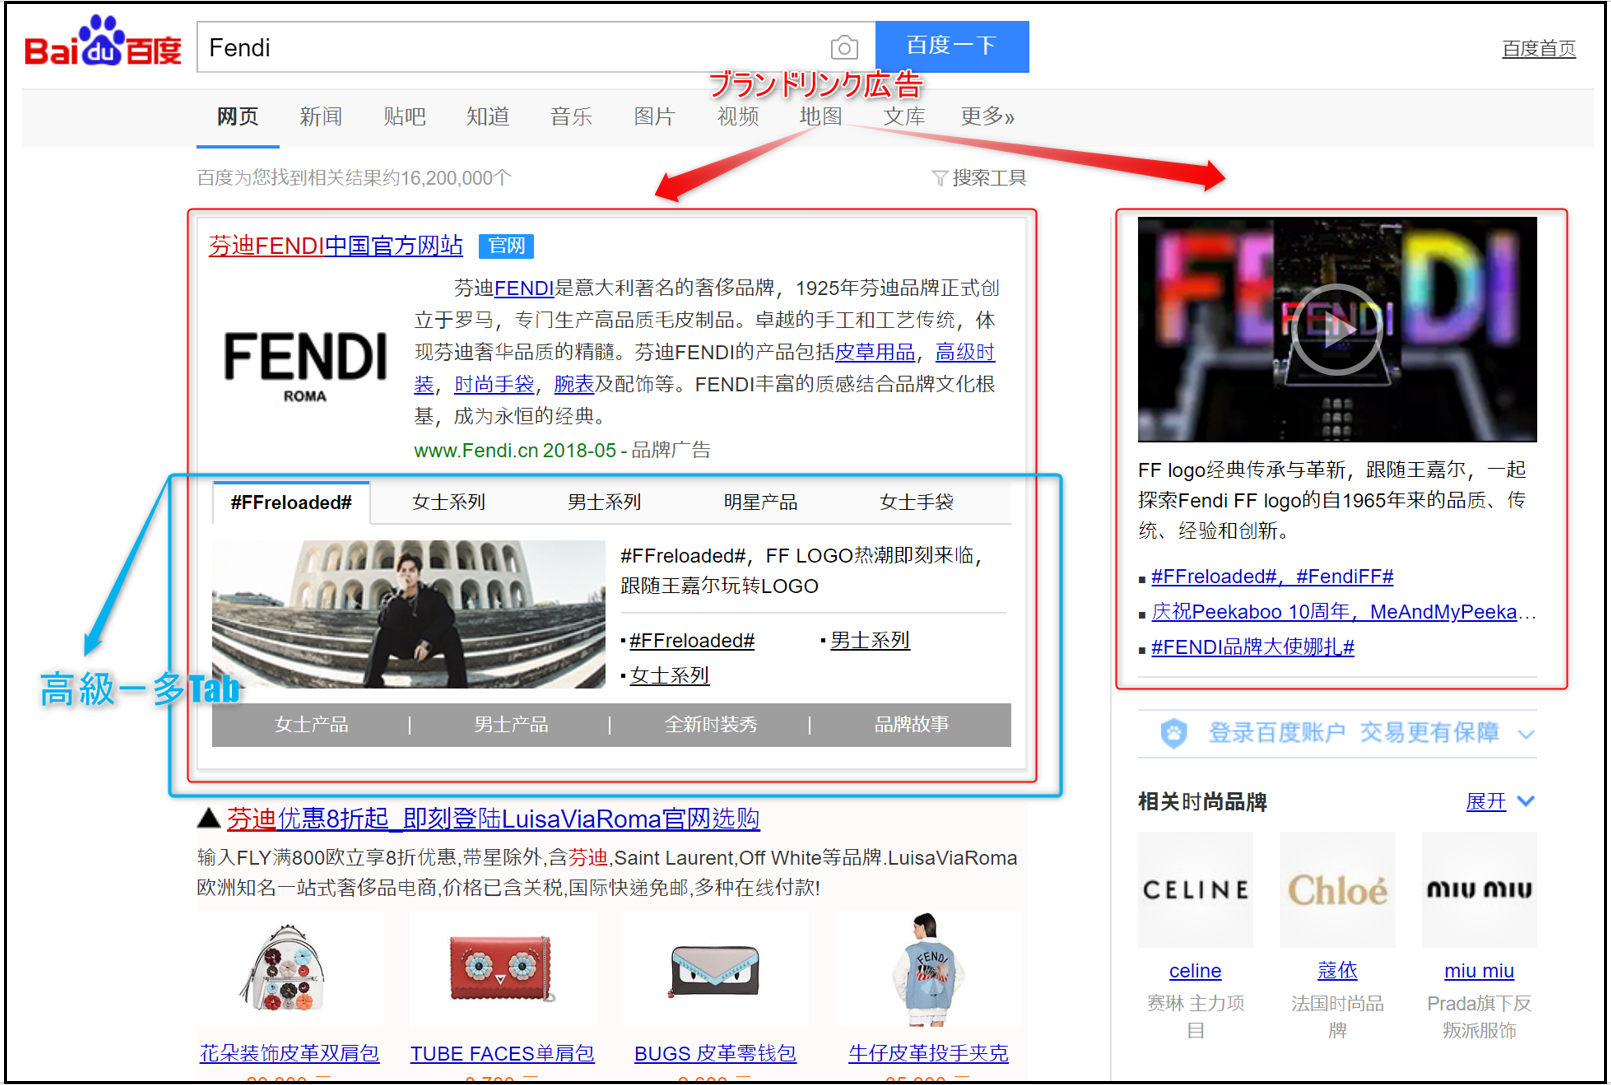This screenshot has width=1611, height=1085.
Task: Click the Chloé brand logo
Action: (x=1337, y=890)
